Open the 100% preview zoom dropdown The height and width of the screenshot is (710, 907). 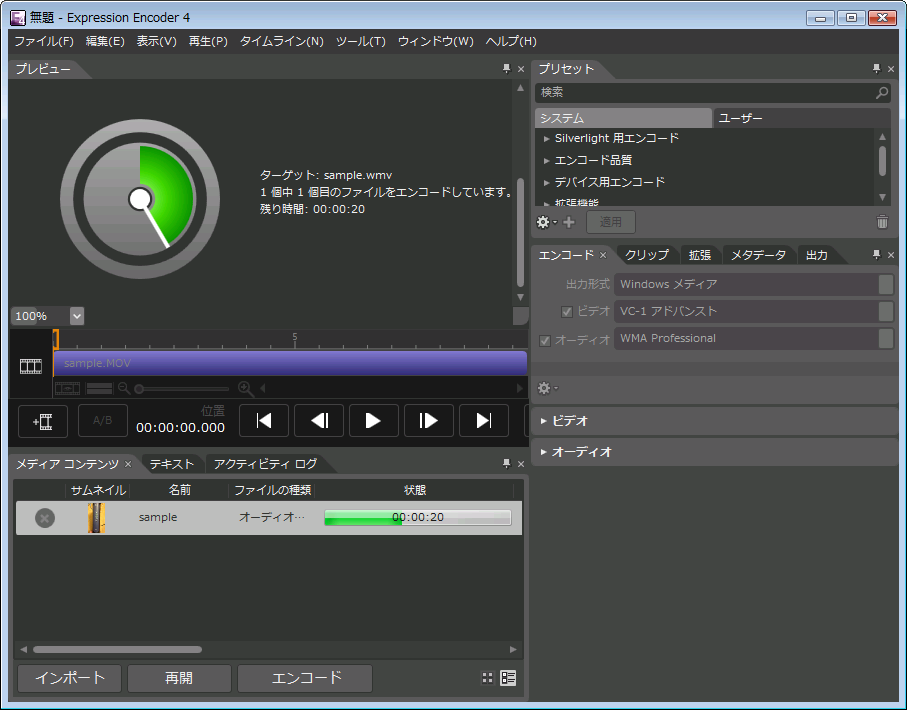click(77, 316)
